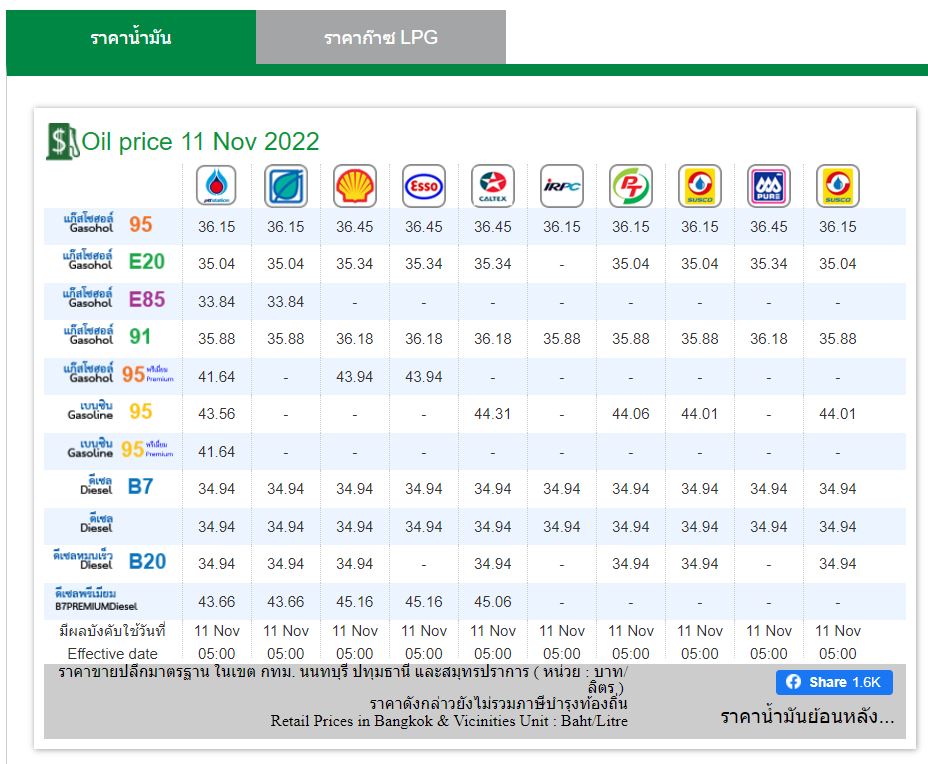Click the PURE purple brand logo
The width and height of the screenshot is (928, 764).
click(x=769, y=186)
